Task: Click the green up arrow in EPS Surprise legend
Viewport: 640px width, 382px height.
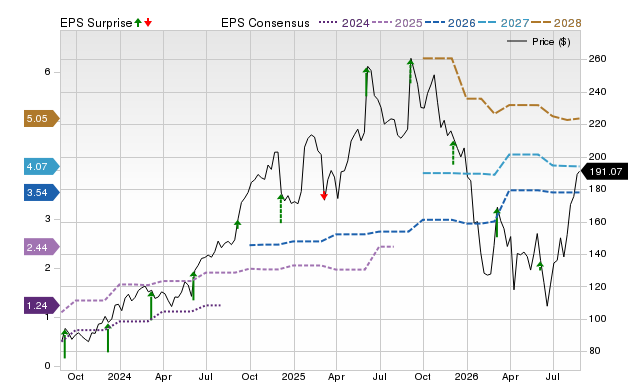Action: point(138,23)
